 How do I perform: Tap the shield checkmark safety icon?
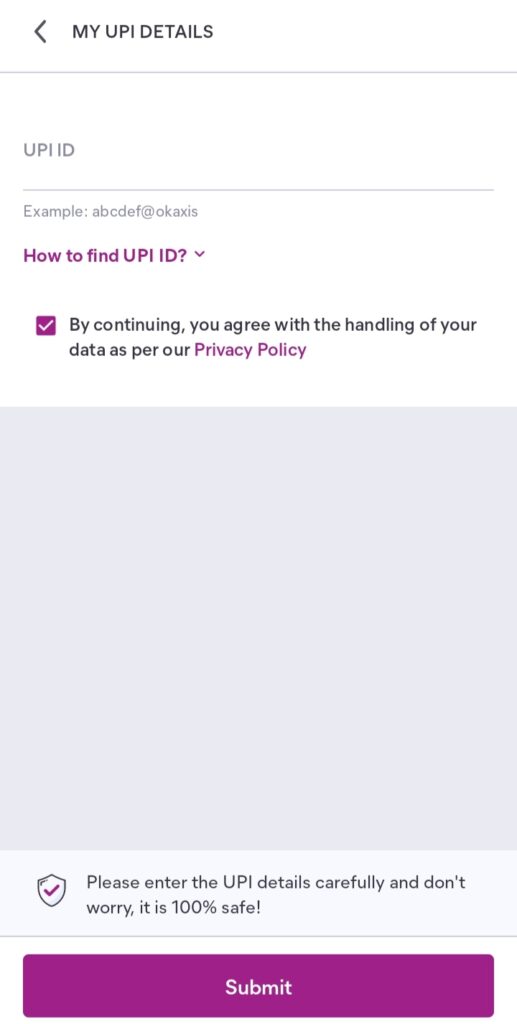(52, 891)
